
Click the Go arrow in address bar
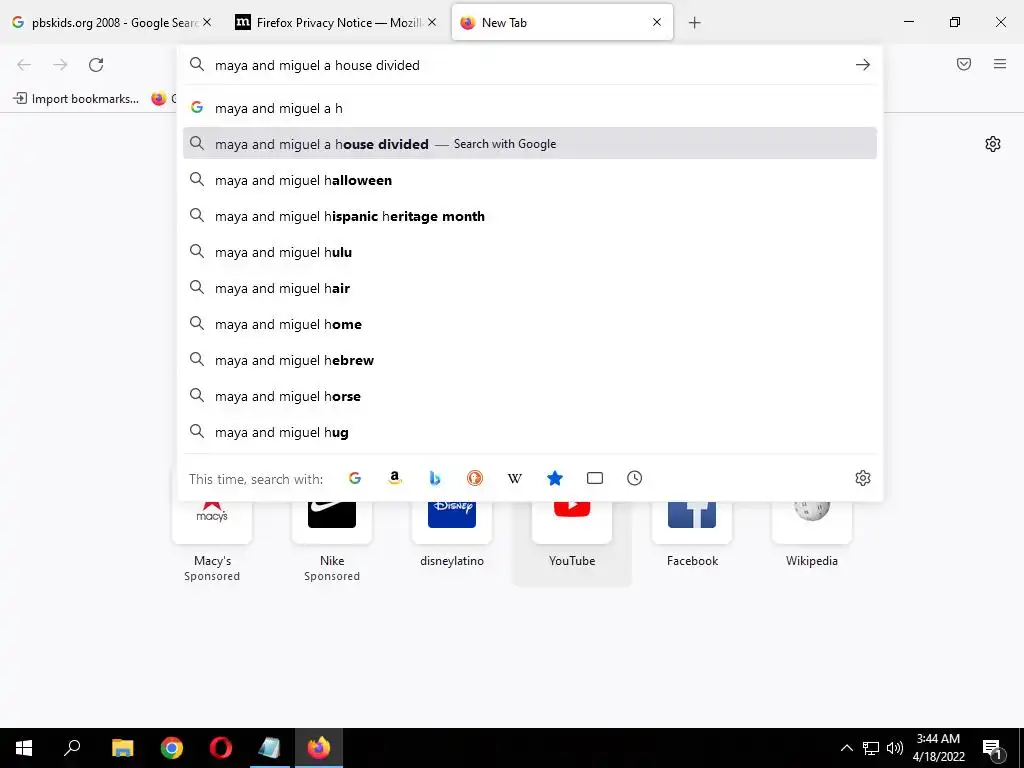pos(863,65)
